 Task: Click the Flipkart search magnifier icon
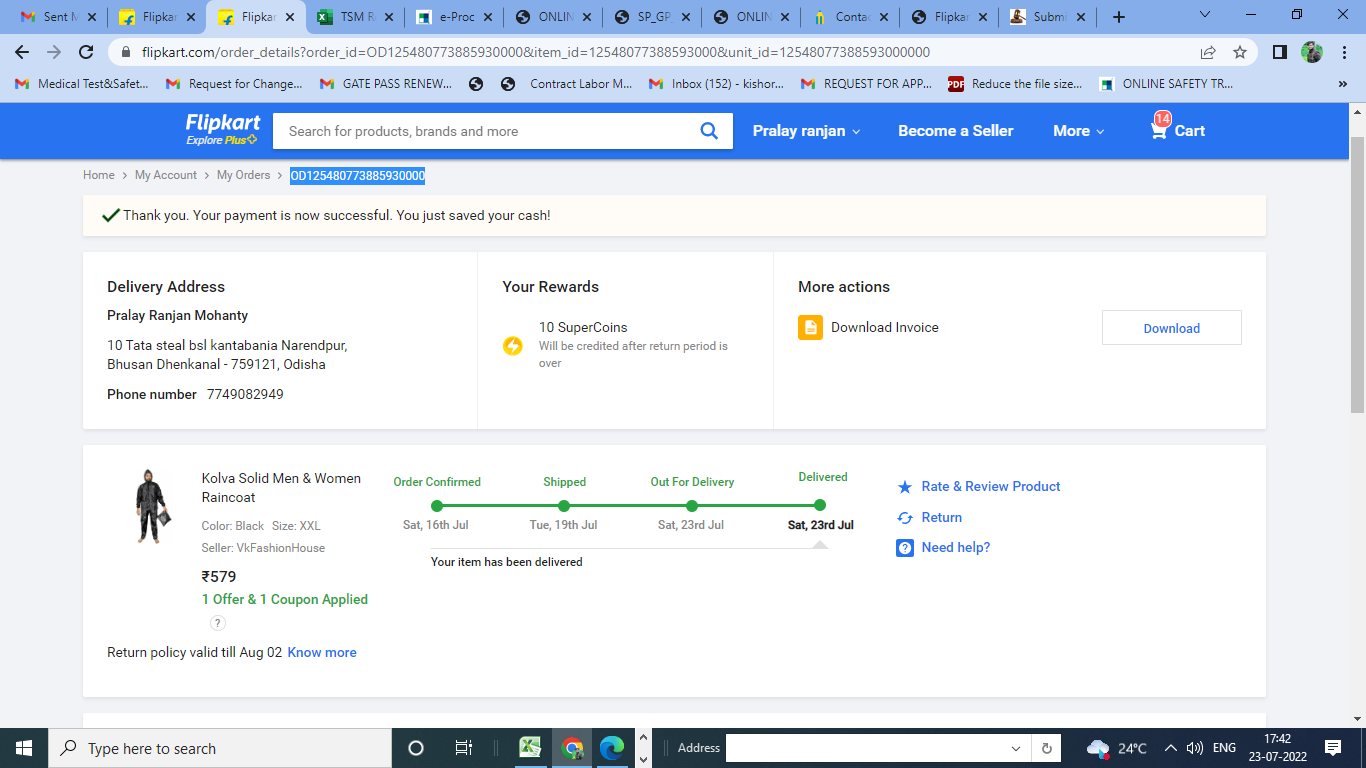pyautogui.click(x=709, y=131)
